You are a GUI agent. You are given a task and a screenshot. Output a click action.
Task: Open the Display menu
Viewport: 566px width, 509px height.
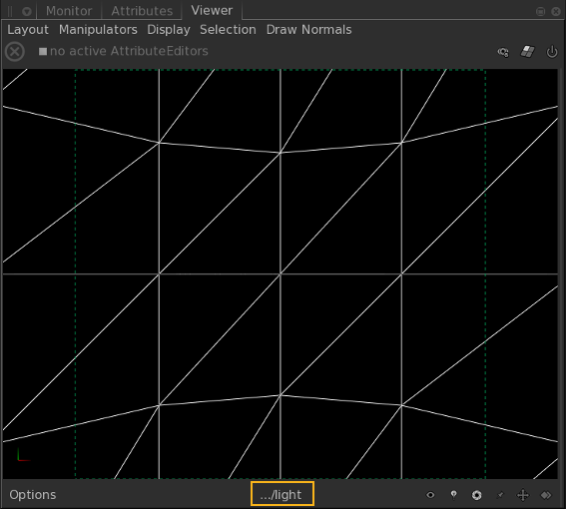pyautogui.click(x=169, y=30)
